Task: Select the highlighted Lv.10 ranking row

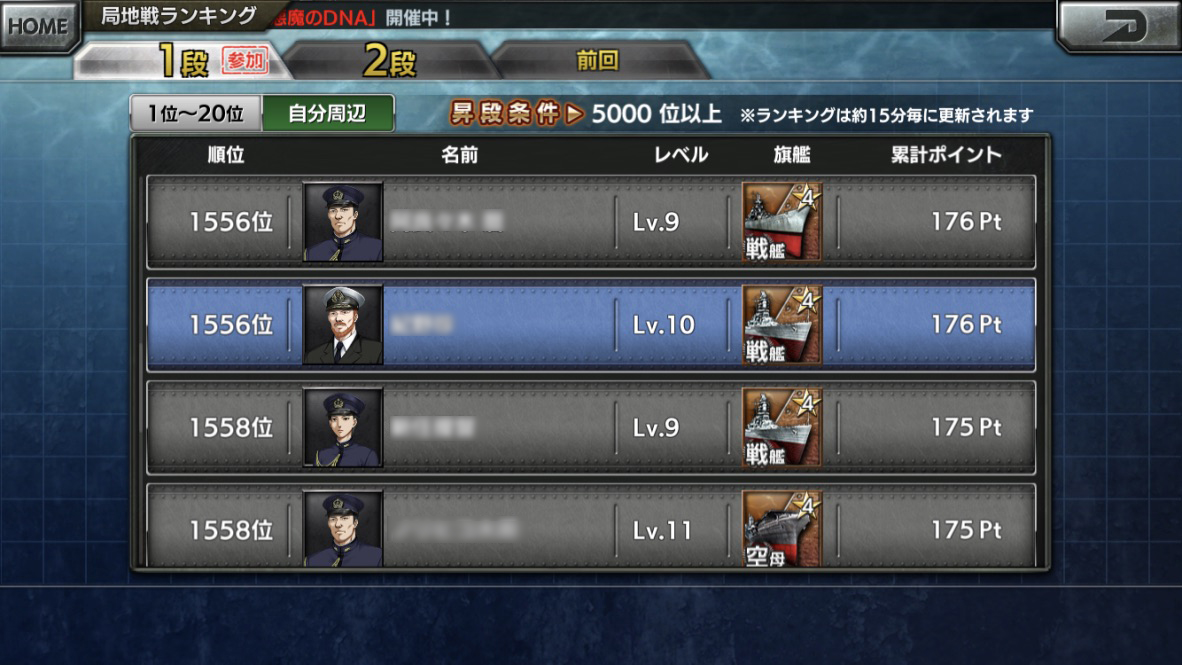Action: [x=591, y=325]
